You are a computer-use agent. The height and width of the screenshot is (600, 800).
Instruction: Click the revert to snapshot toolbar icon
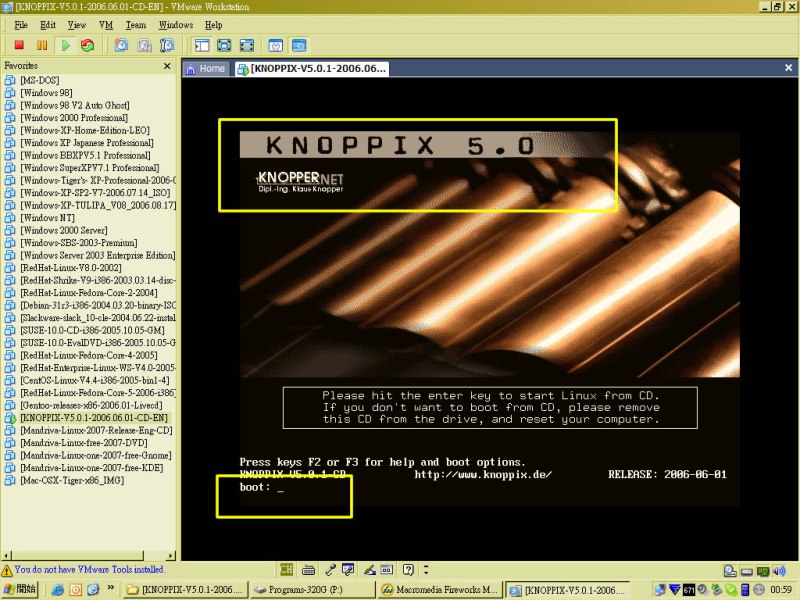point(144,45)
